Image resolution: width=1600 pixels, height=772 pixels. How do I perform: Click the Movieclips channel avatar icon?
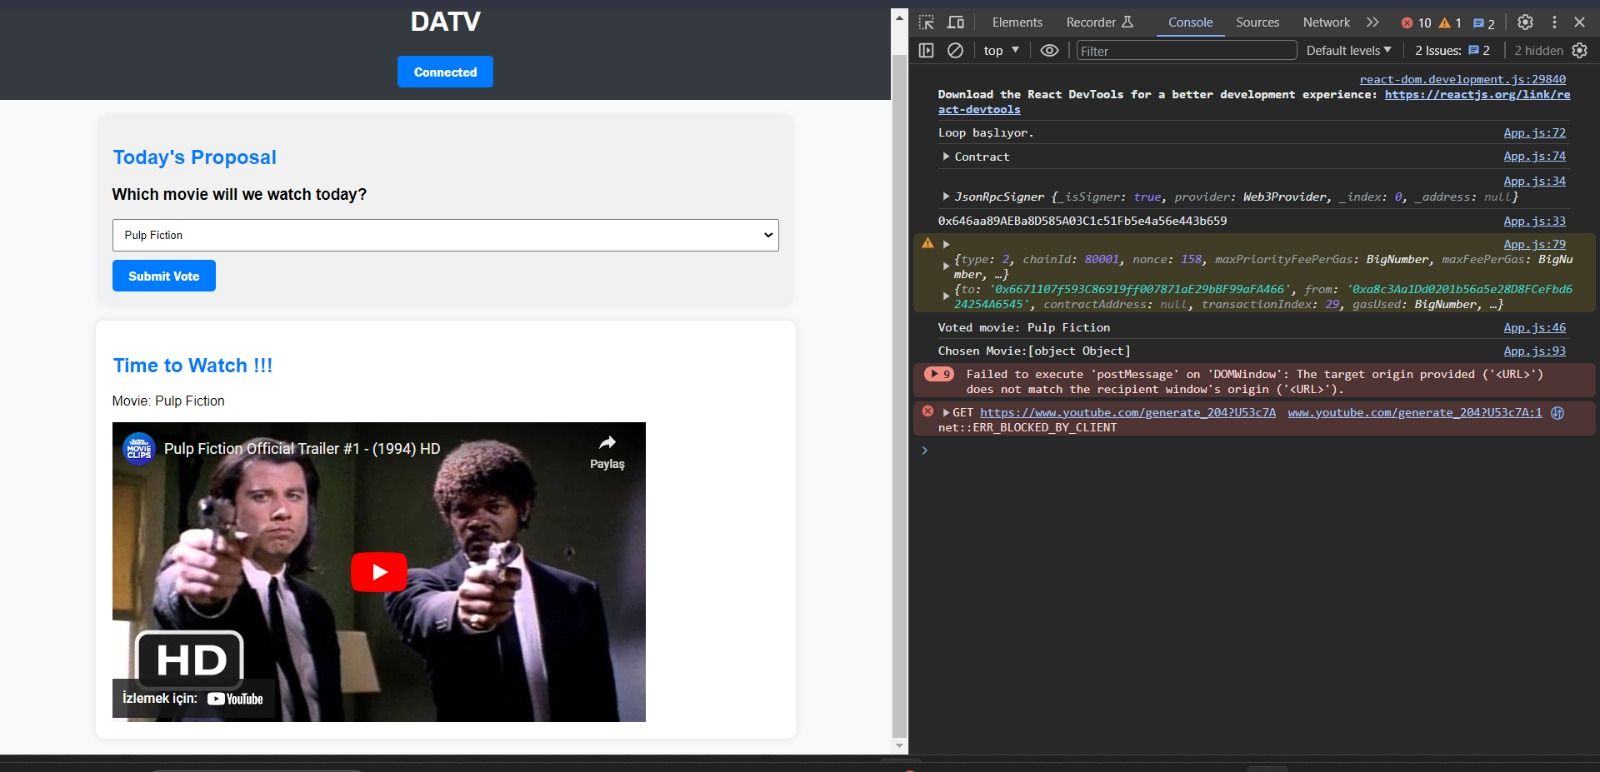click(139, 449)
